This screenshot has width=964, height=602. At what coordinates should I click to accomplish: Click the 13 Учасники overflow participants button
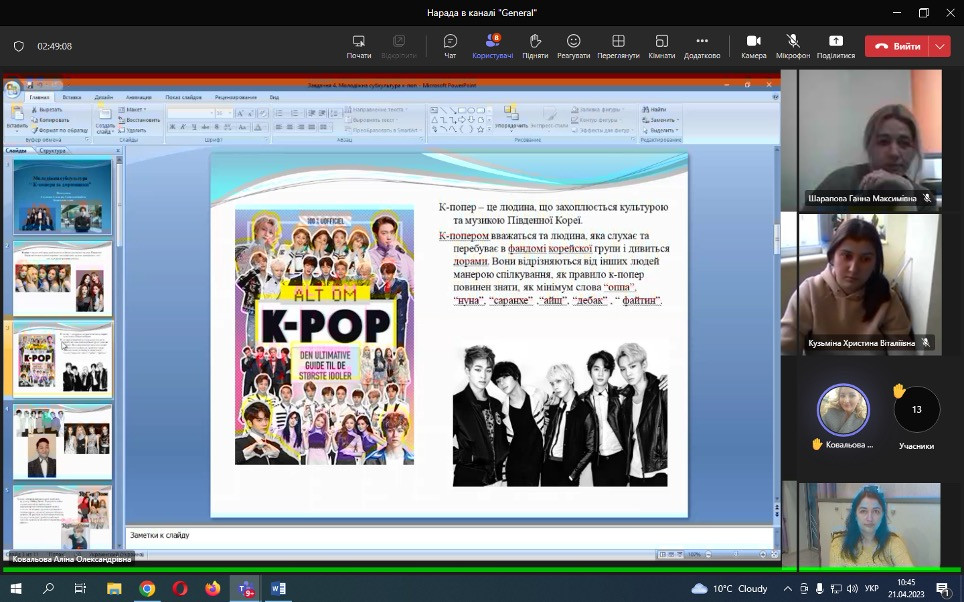click(x=916, y=409)
